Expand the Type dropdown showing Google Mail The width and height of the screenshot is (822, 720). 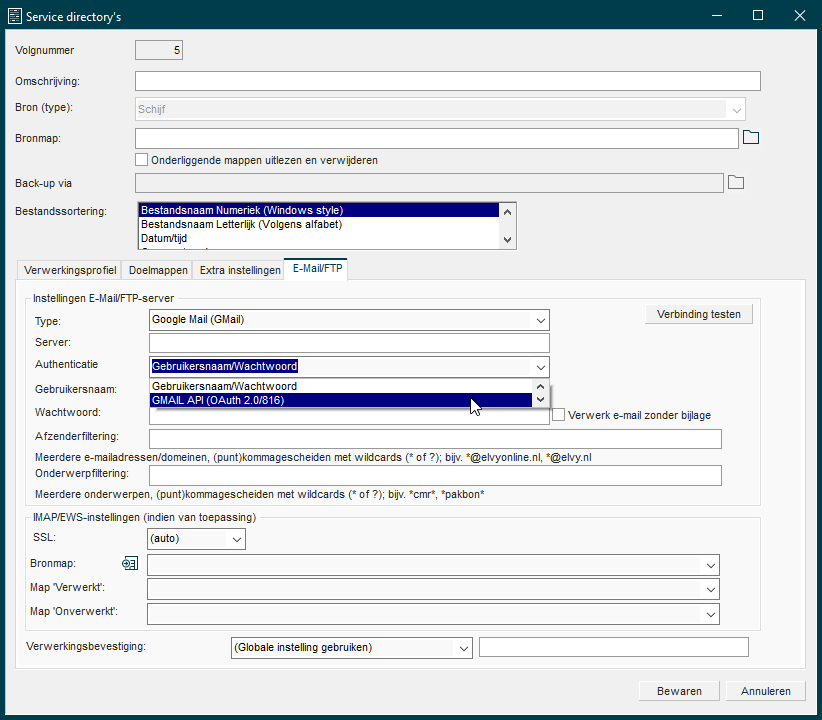[540, 320]
